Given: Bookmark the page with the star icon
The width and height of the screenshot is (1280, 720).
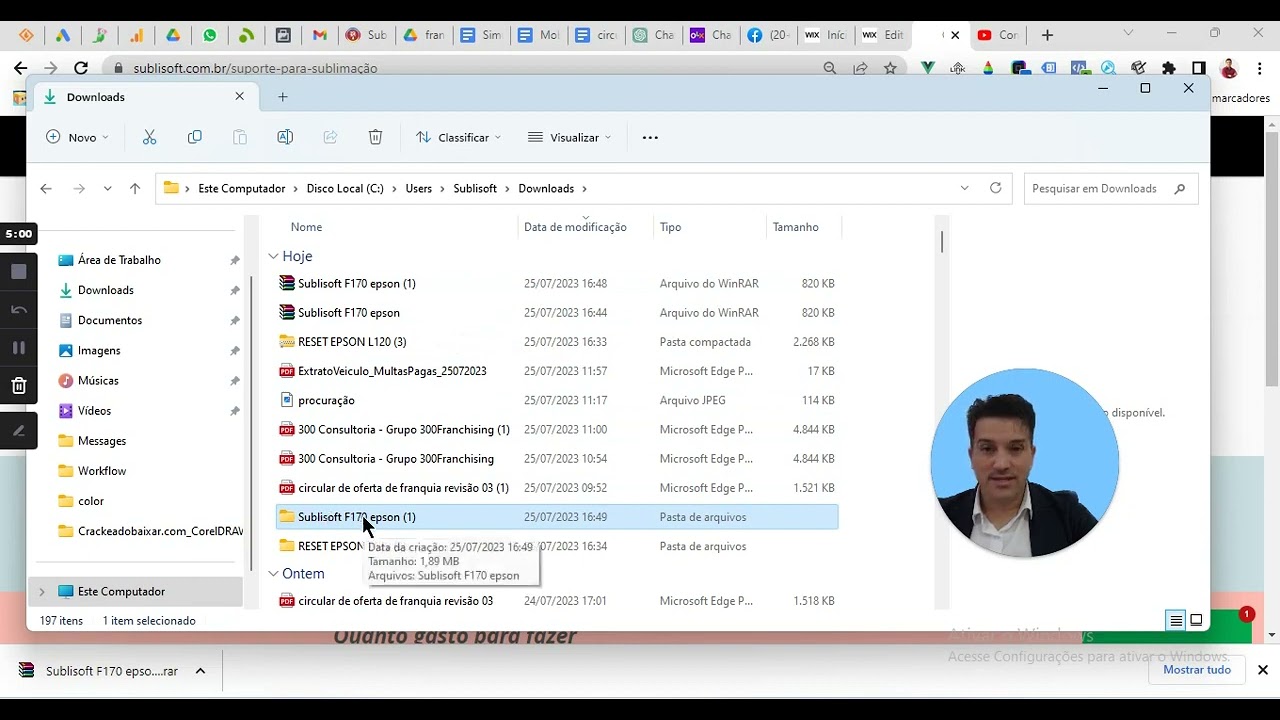Looking at the screenshot, I should (890, 68).
